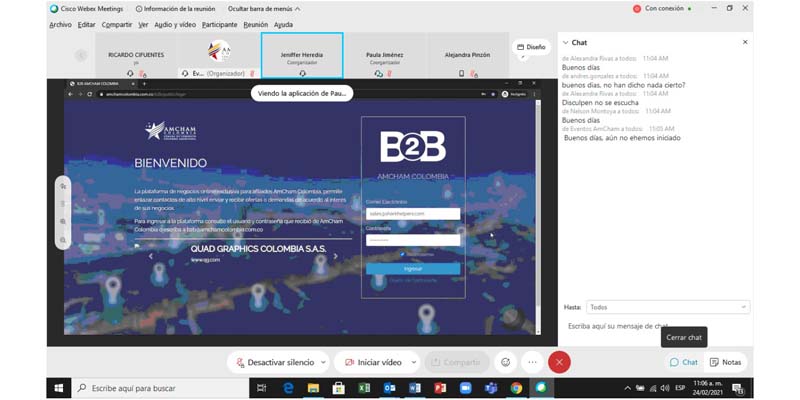Open the Participante menu
Viewport: 800px width, 400px height.
click(219, 24)
